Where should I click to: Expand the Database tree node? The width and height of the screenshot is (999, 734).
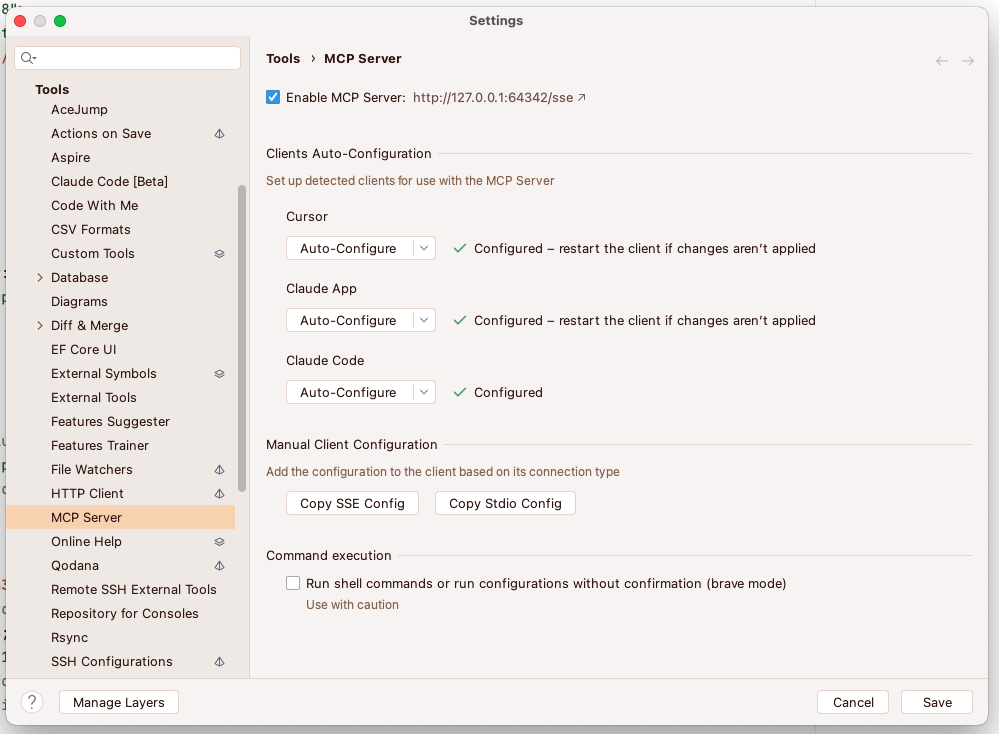point(40,278)
